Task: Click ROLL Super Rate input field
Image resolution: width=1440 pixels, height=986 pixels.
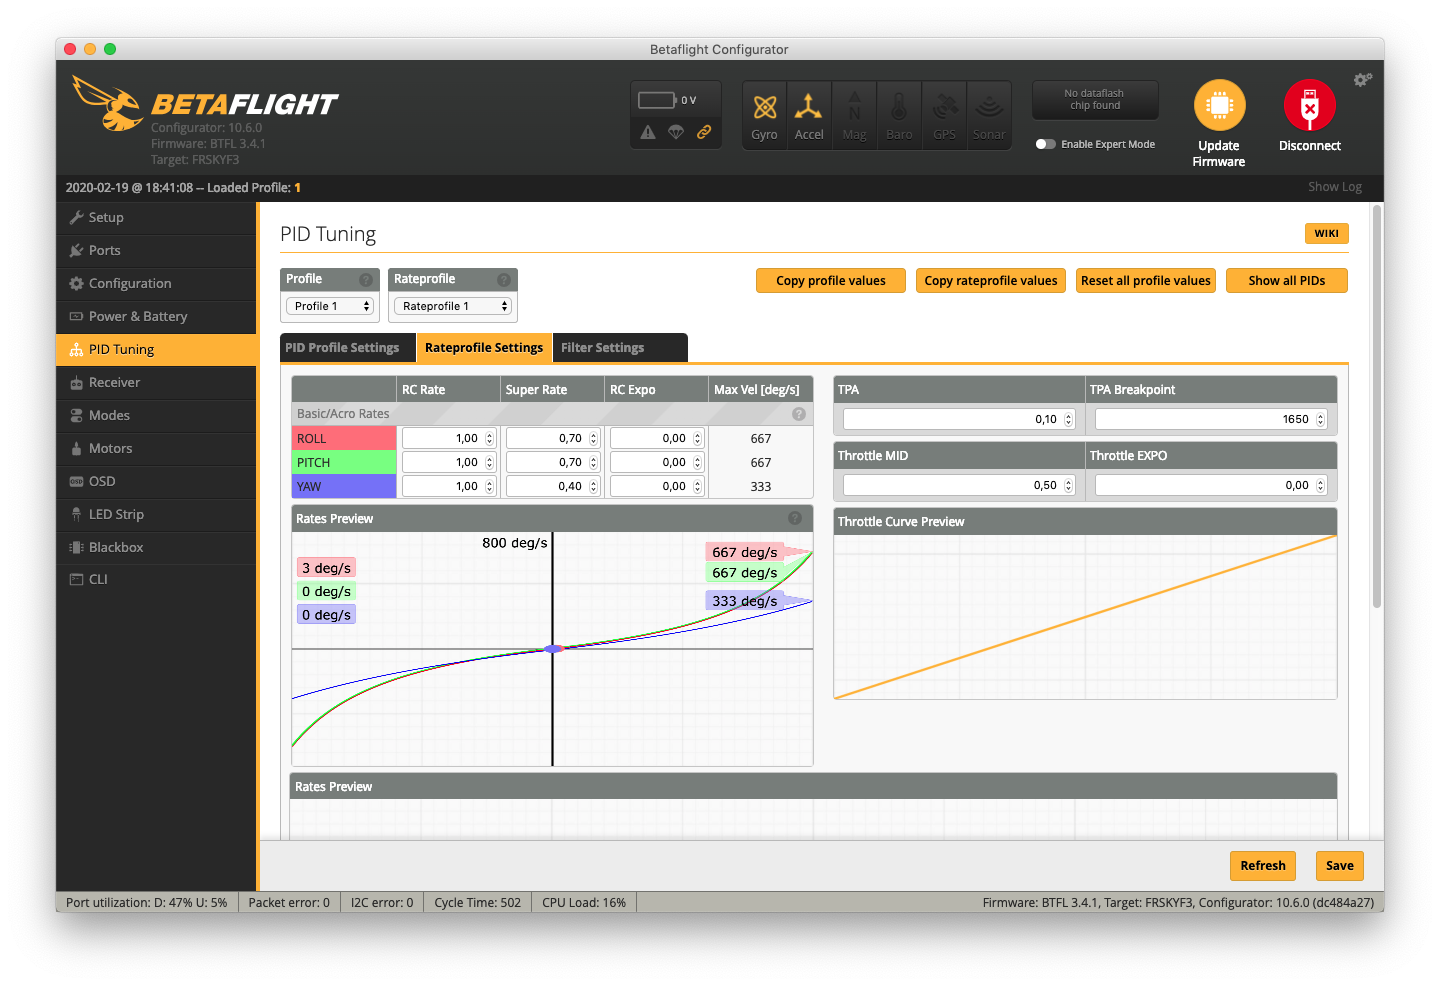Action: click(553, 438)
